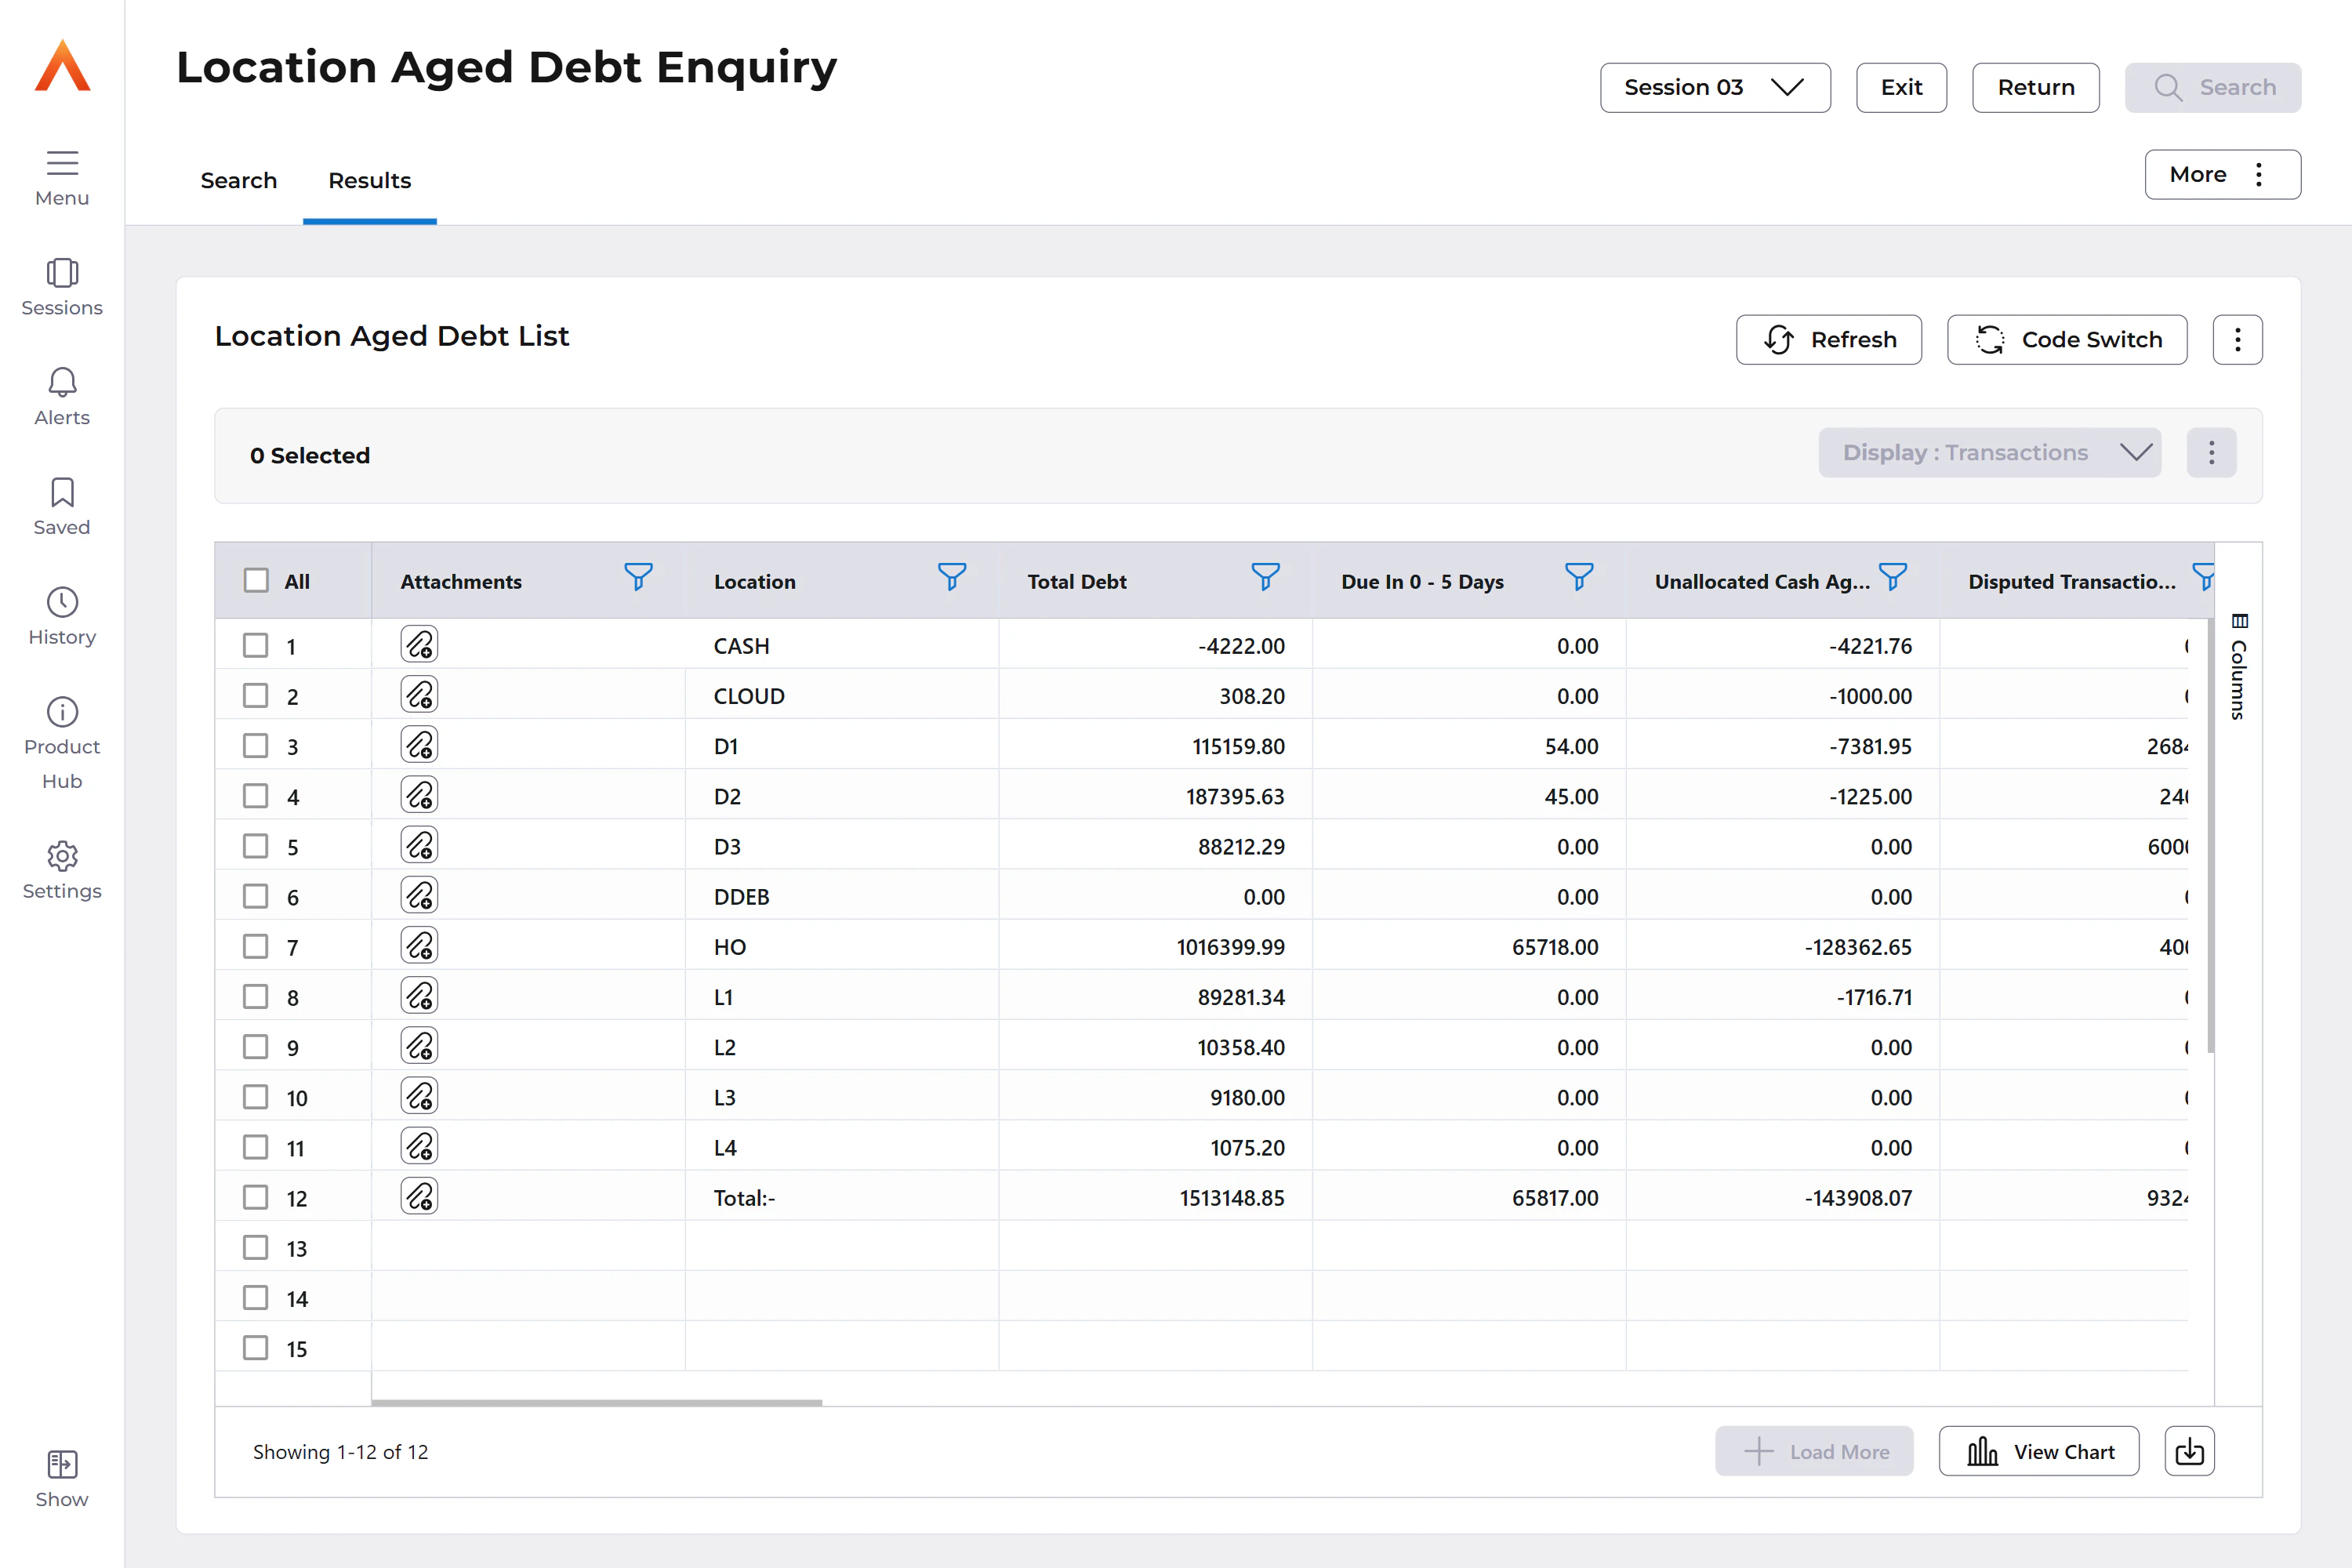Open the attachment icon on the CASH row
This screenshot has width=2352, height=1568.
pyautogui.click(x=420, y=644)
